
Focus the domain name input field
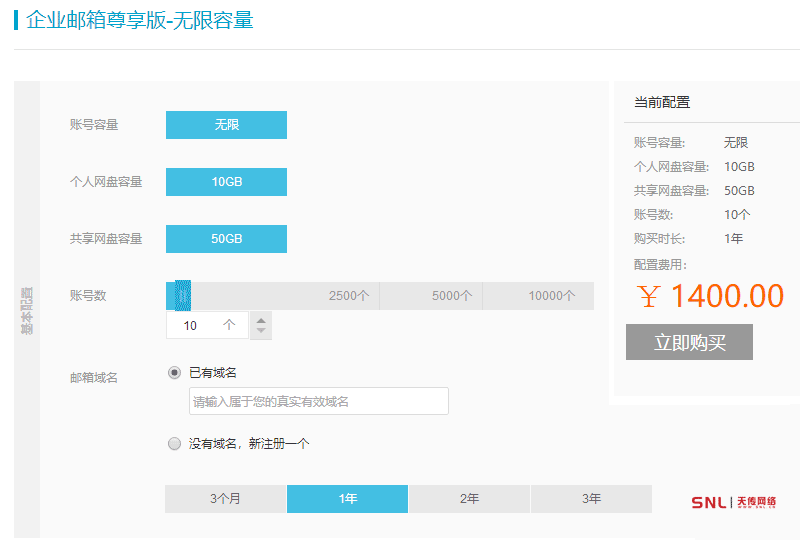(x=318, y=401)
